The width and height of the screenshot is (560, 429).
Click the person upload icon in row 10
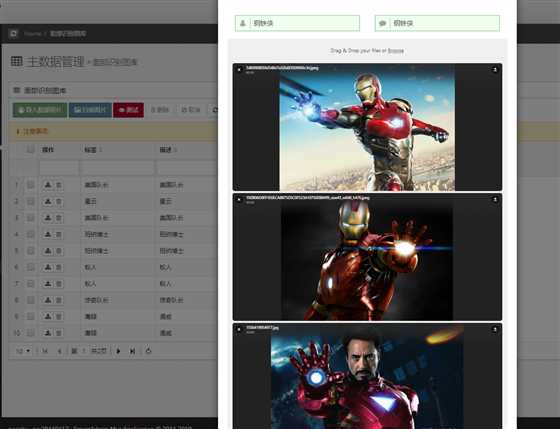pyautogui.click(x=48, y=333)
